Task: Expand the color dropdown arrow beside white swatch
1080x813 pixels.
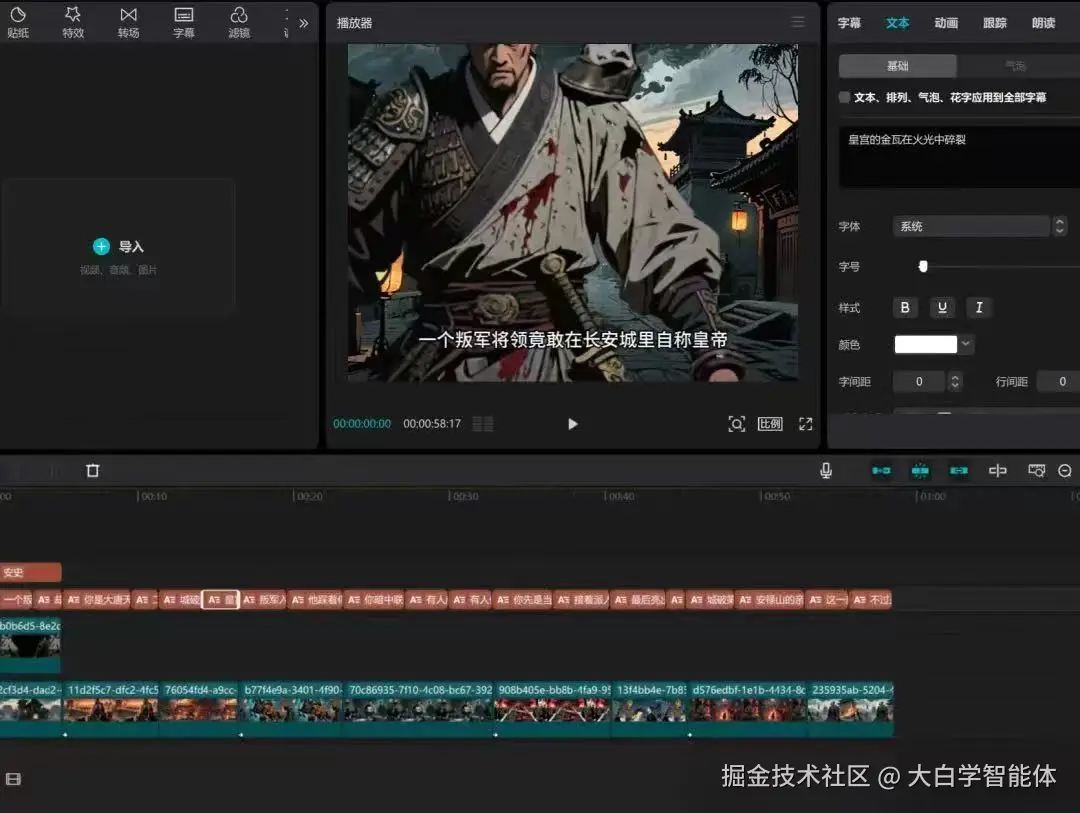Action: coord(965,344)
